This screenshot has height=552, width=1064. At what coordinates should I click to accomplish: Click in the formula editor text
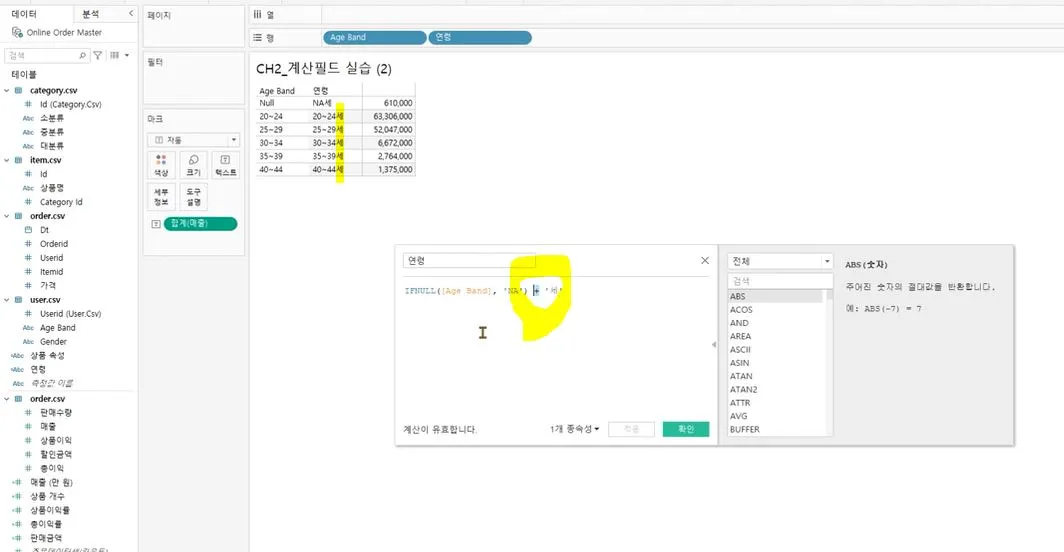coord(484,291)
